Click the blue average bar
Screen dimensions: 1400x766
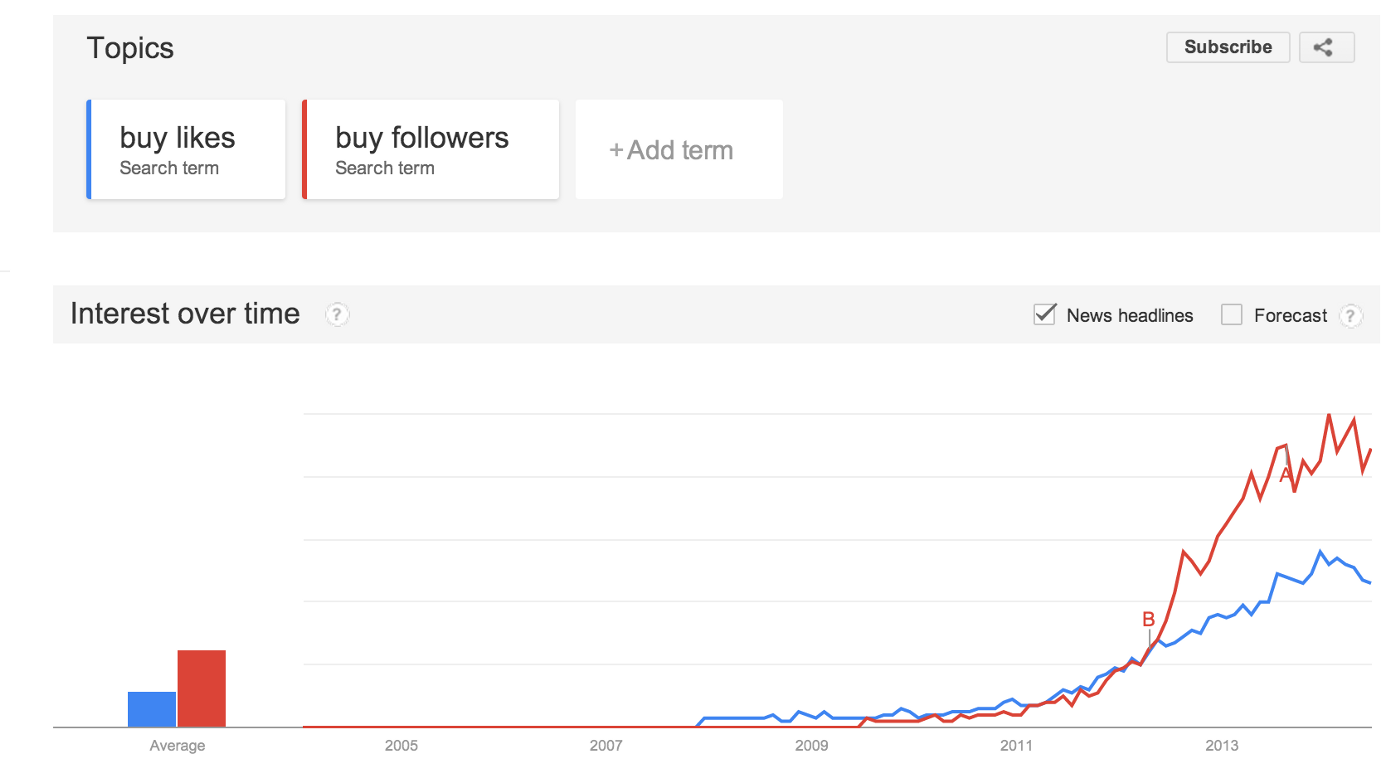(x=152, y=709)
